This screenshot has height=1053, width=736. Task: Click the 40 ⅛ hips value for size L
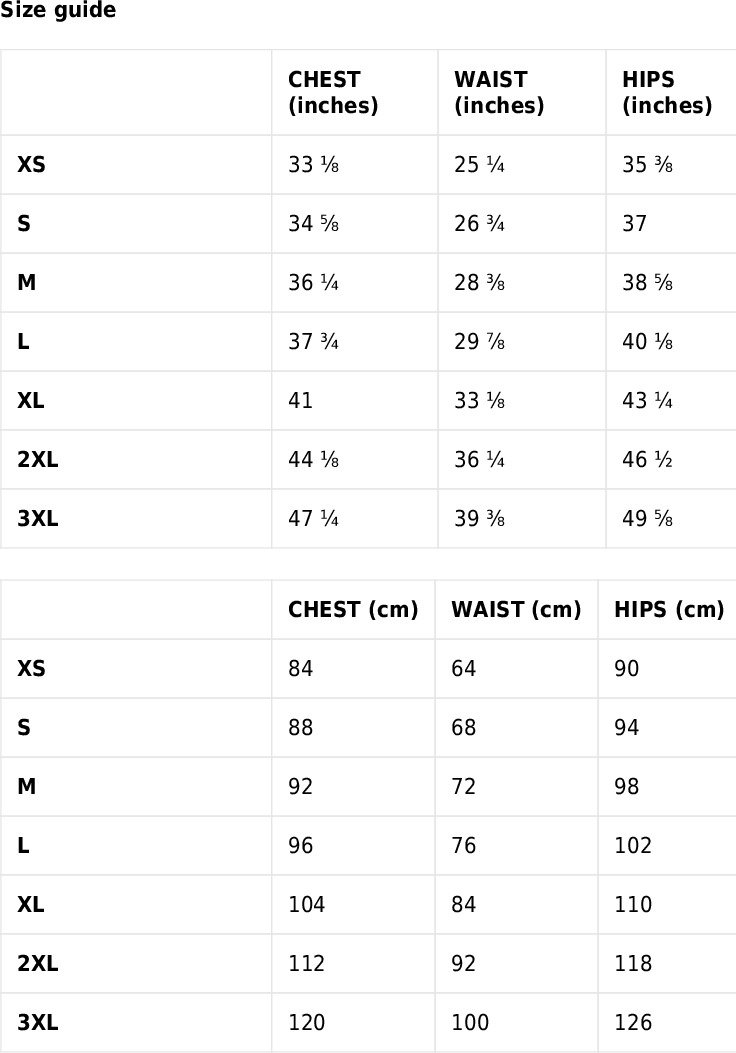(x=647, y=342)
